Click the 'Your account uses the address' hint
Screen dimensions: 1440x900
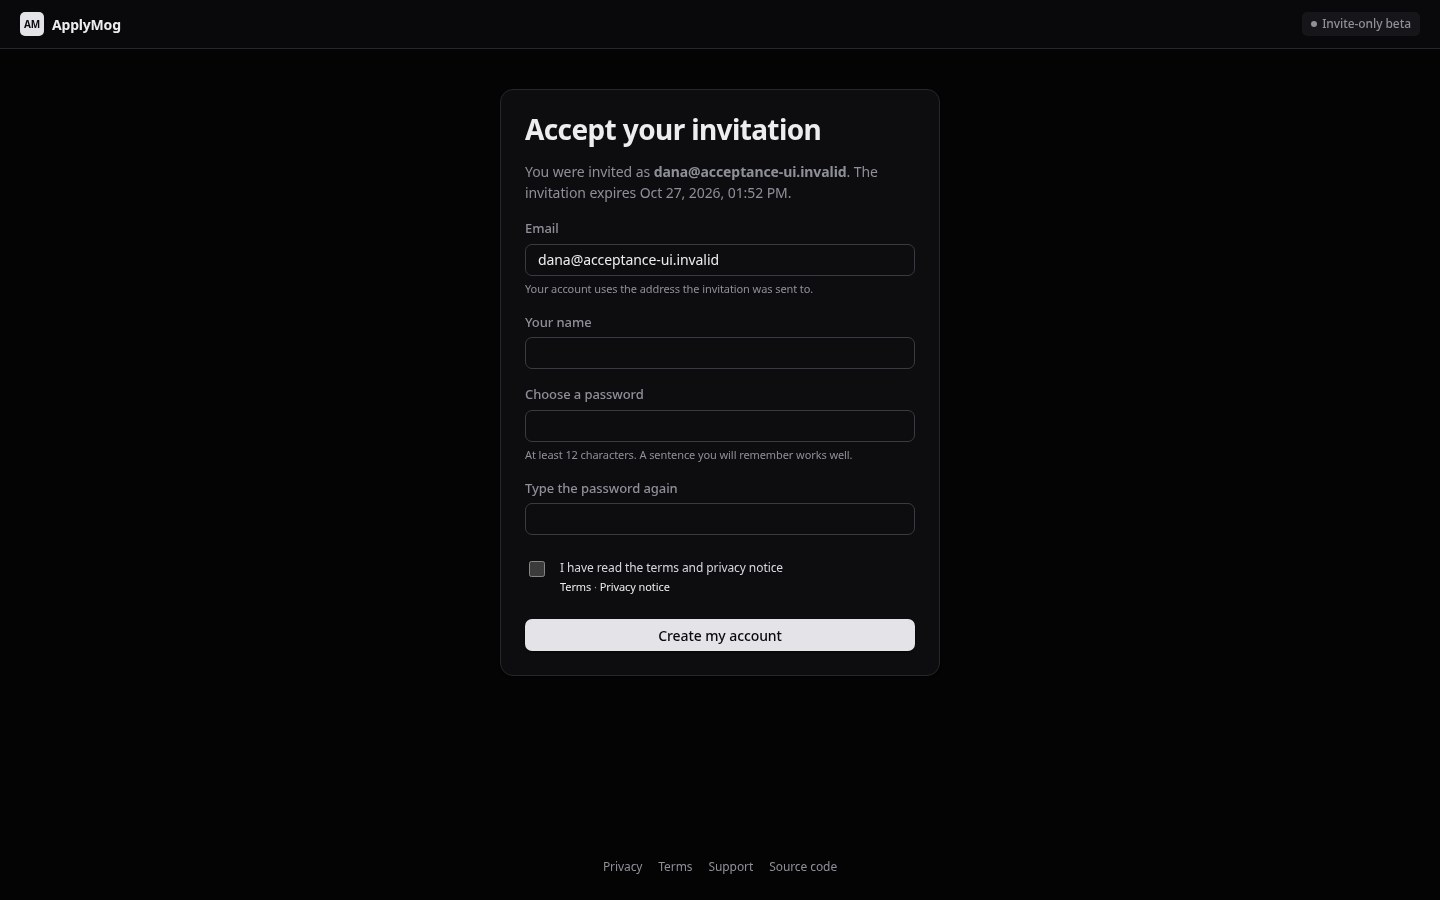669,289
